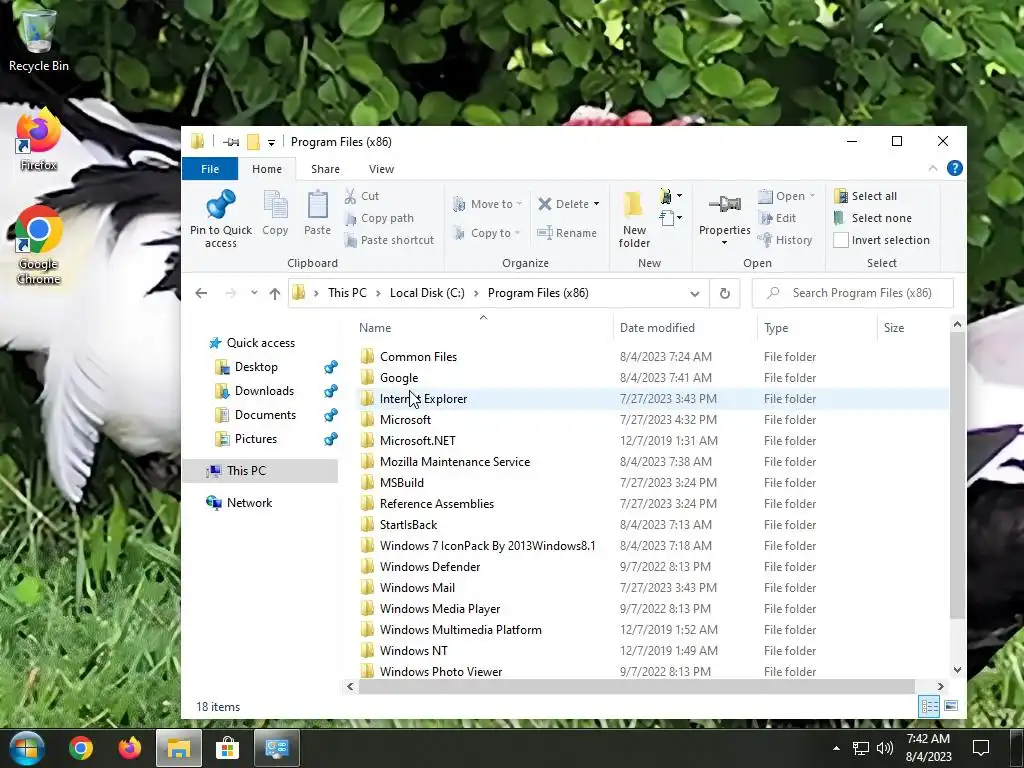Image resolution: width=1024 pixels, height=768 pixels.
Task: Select the Firefox desktop shortcut
Action: pos(39,140)
